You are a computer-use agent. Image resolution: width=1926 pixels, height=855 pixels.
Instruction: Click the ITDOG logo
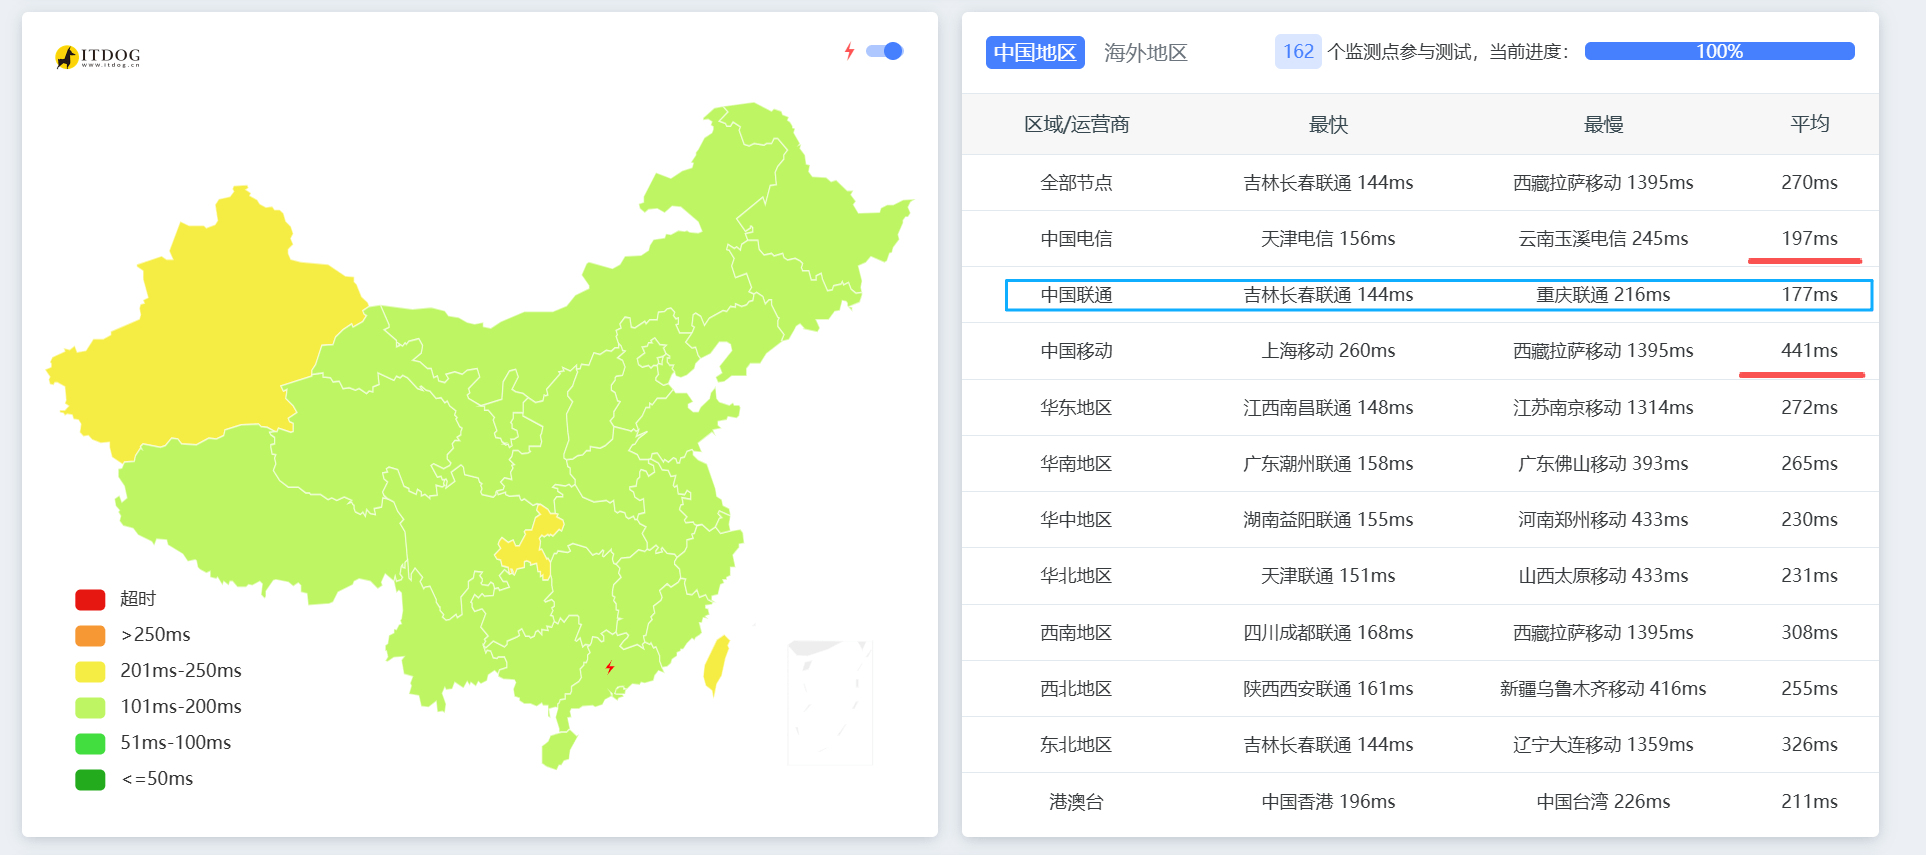tap(98, 57)
